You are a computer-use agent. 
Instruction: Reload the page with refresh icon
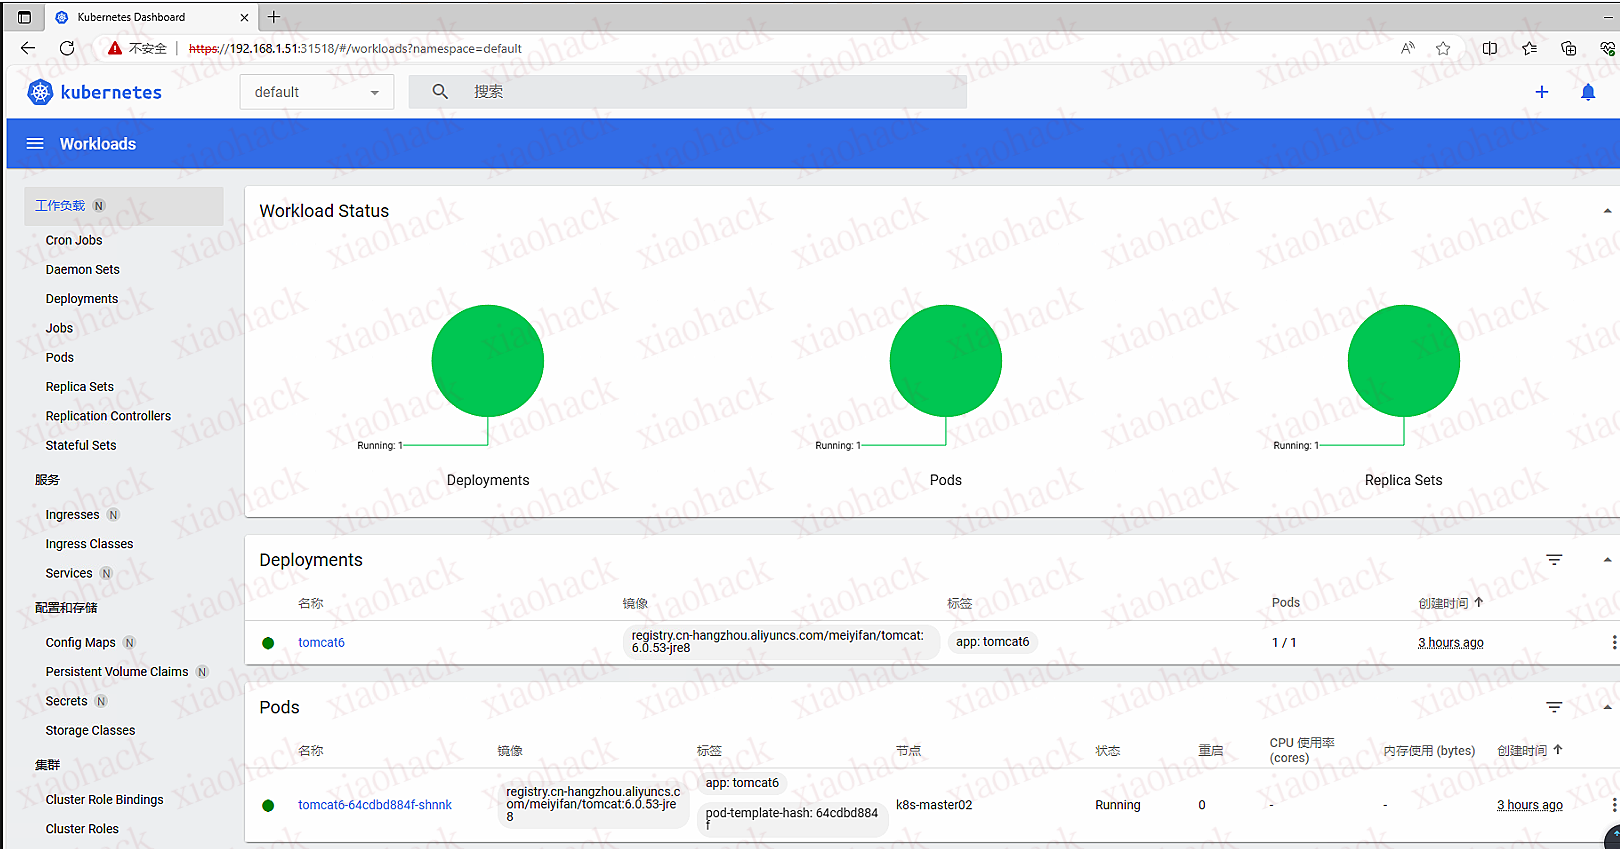point(67,48)
